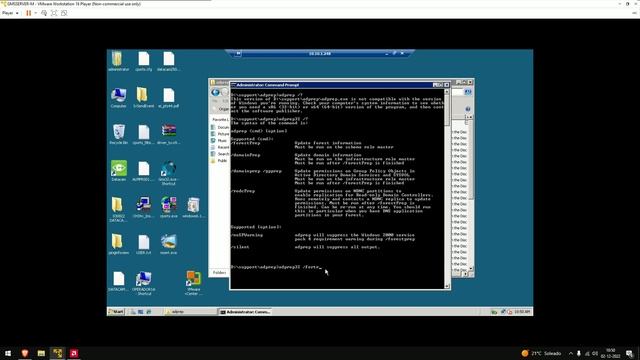
Task: Open the red app icon on the host taskbar
Action: pos(74,353)
